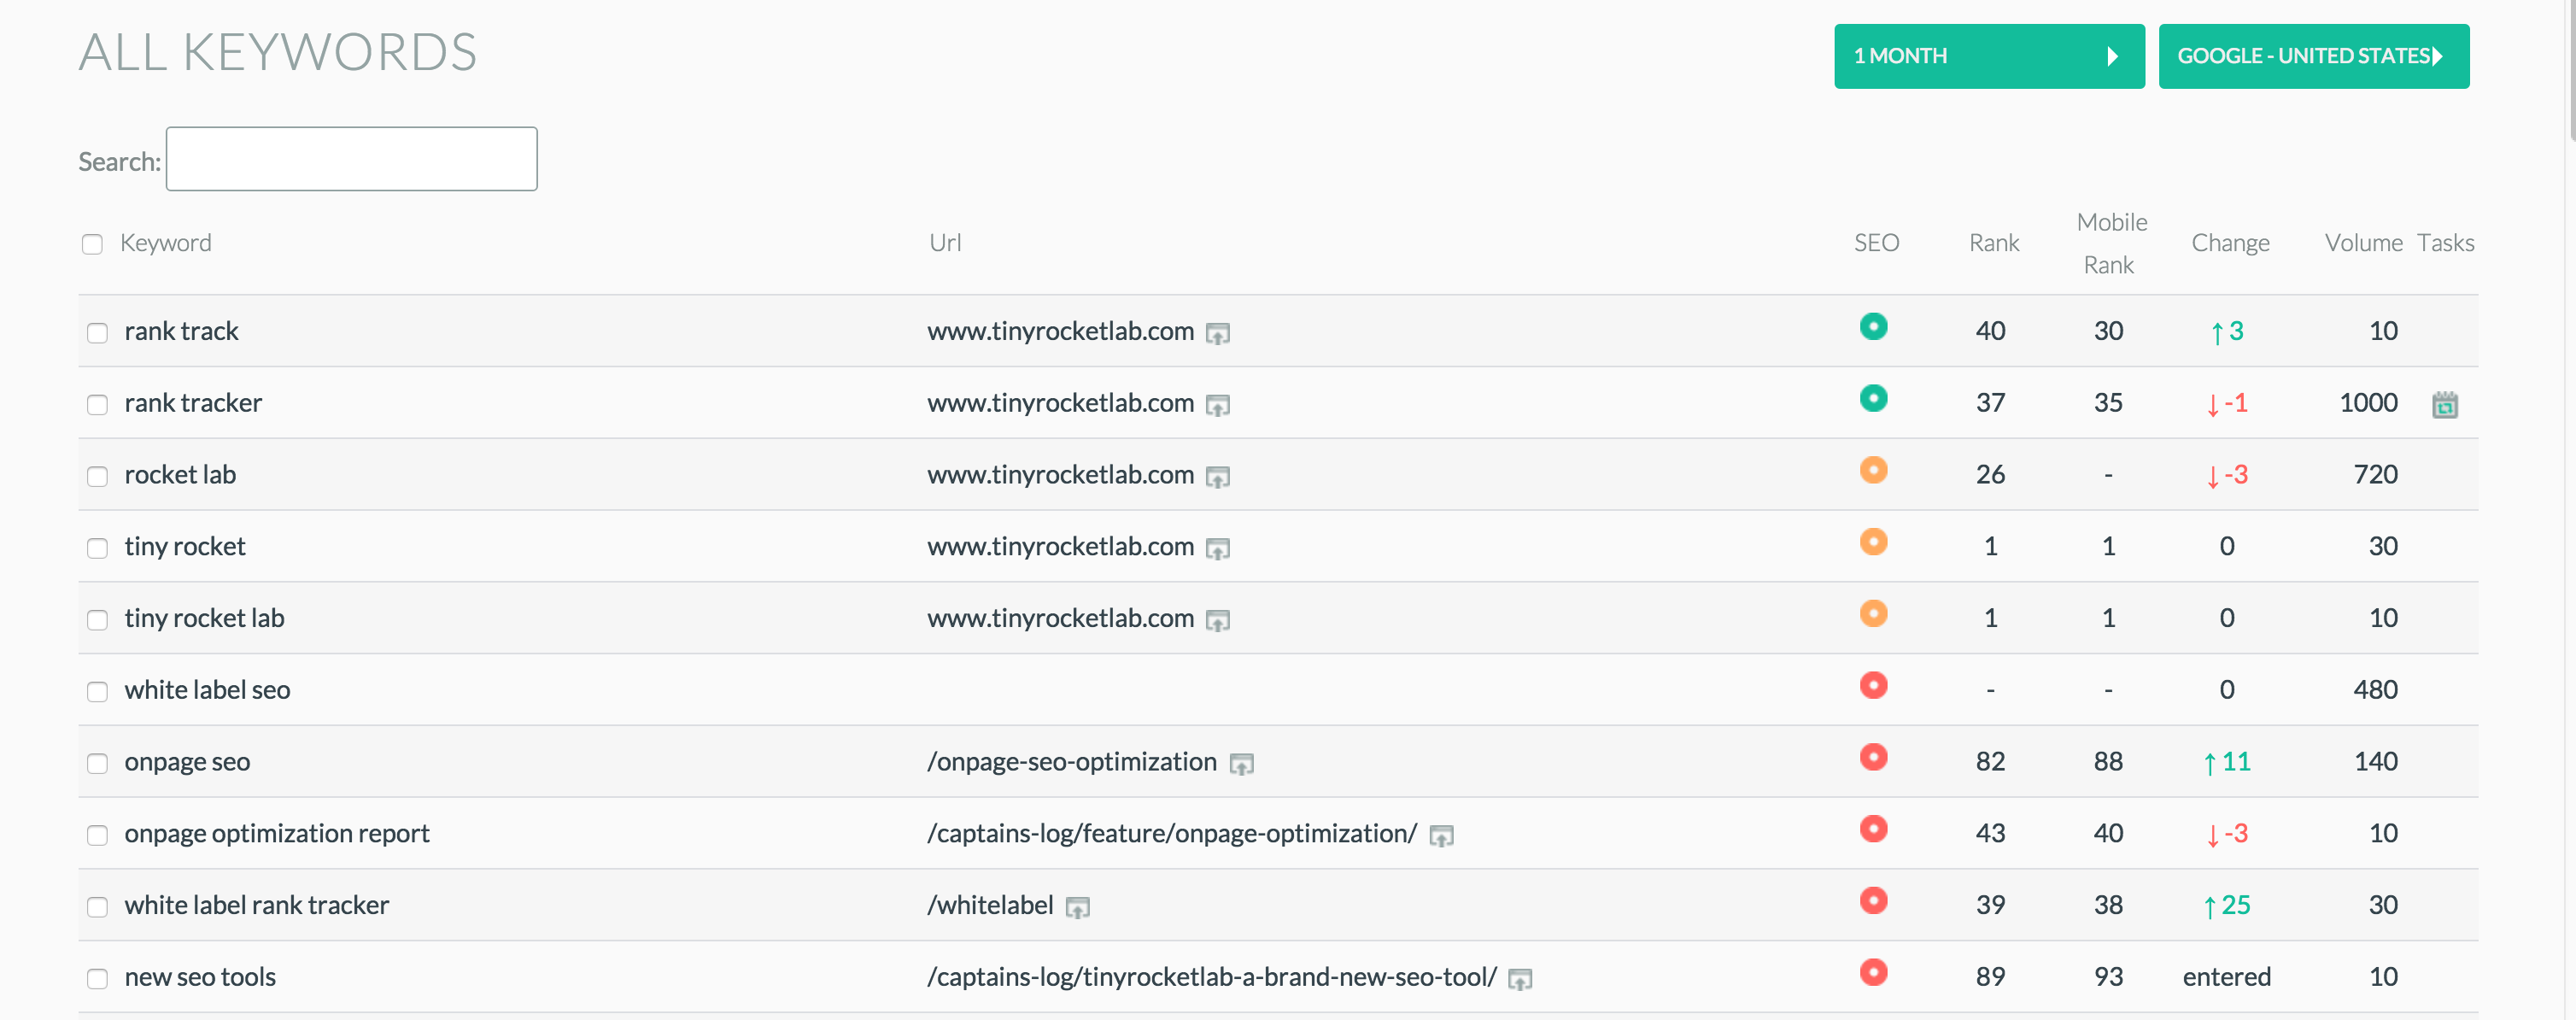Tick the select-all checkbox beside Keyword header
The width and height of the screenshot is (2576, 1020).
(x=92, y=244)
